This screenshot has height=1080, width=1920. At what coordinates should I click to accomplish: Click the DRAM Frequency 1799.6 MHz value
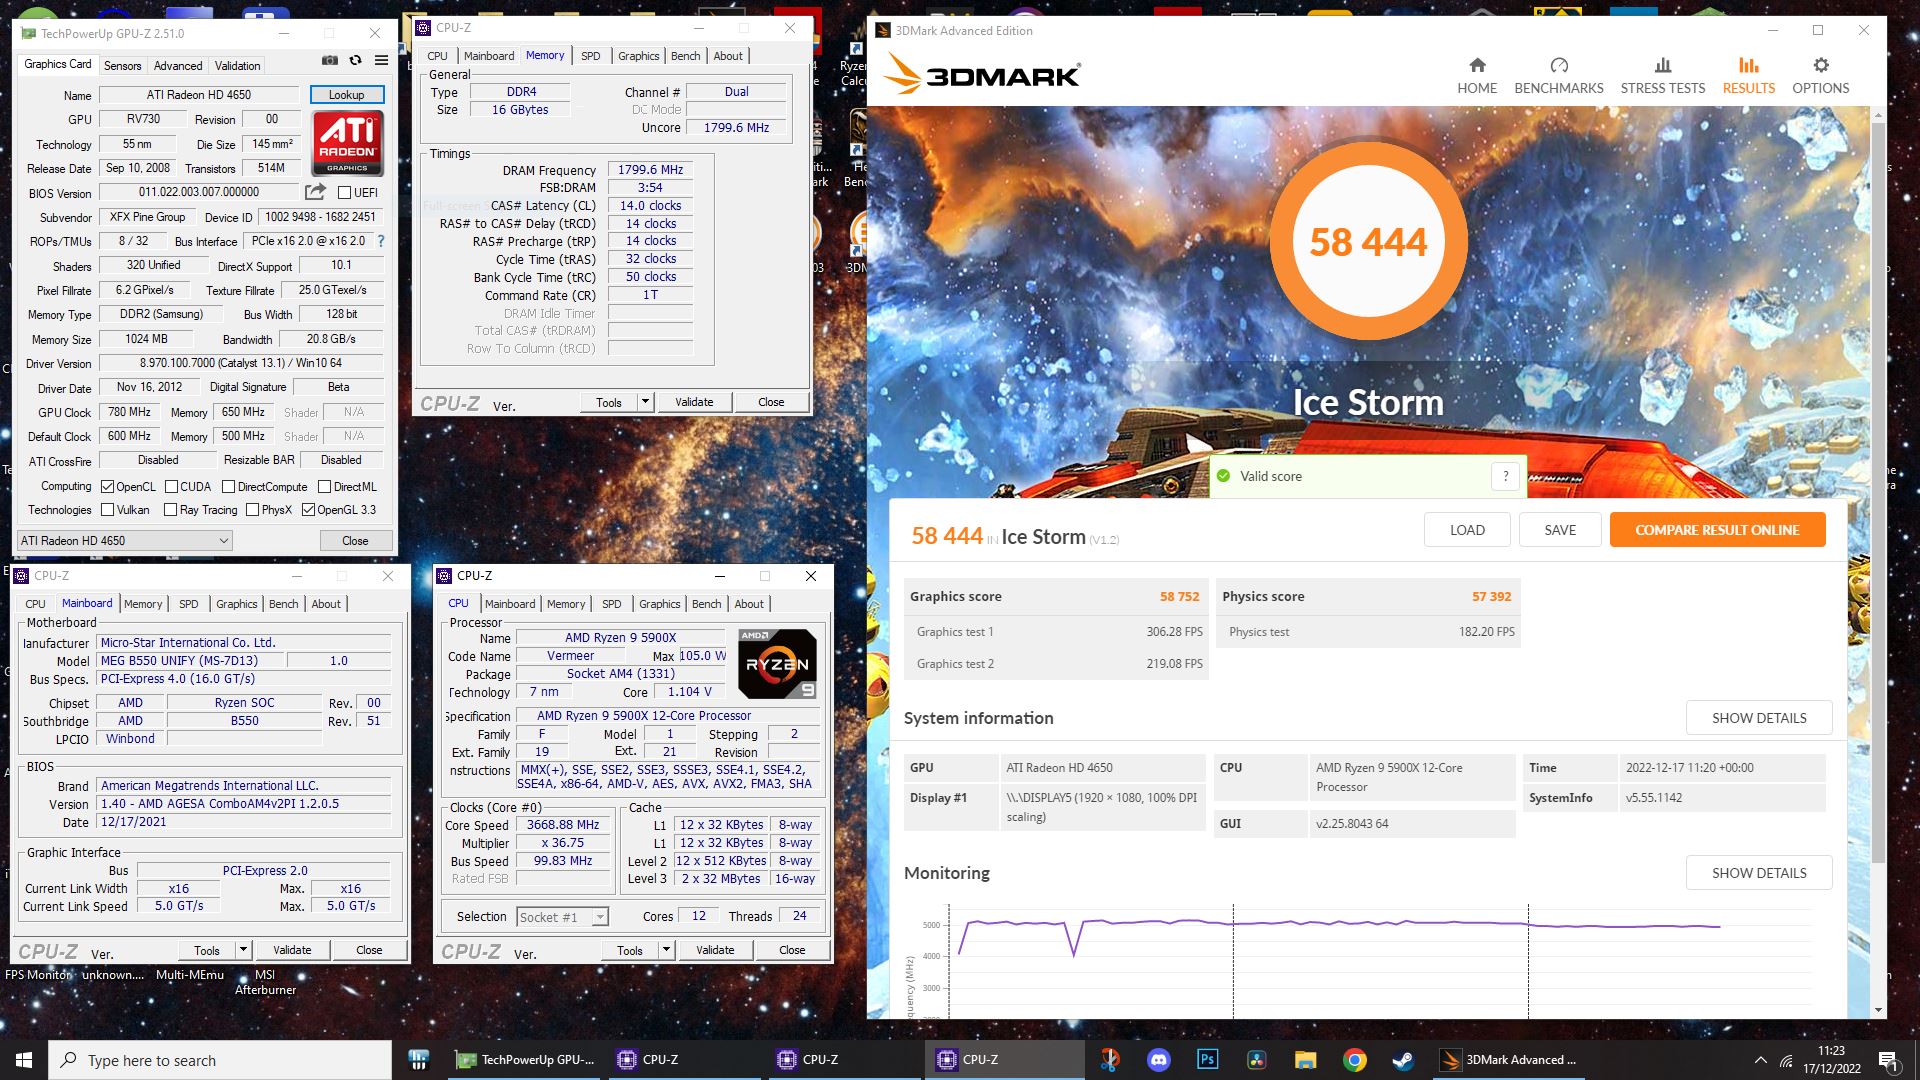click(x=650, y=170)
